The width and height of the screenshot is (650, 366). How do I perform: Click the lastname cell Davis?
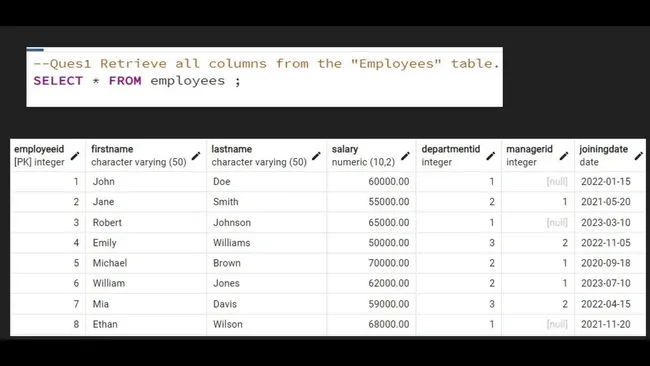pyautogui.click(x=267, y=304)
